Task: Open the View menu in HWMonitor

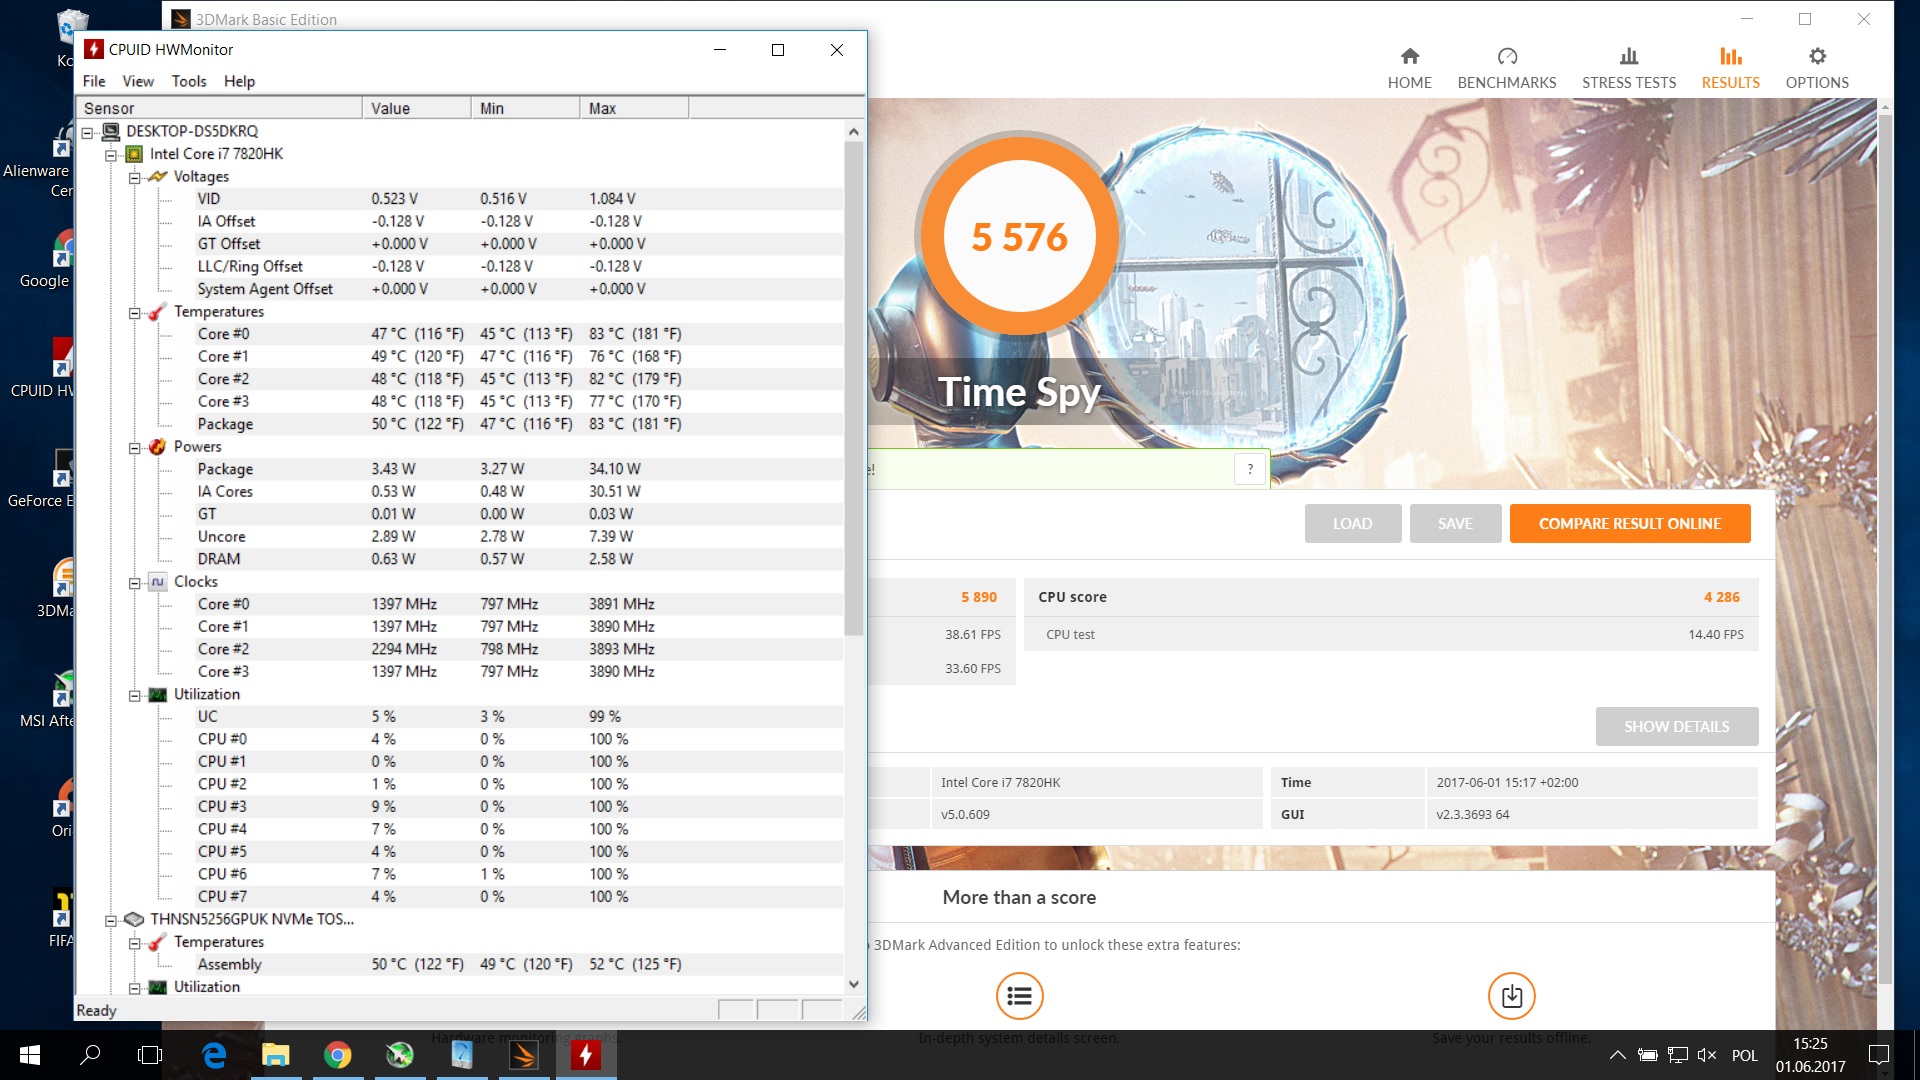Action: click(x=138, y=81)
